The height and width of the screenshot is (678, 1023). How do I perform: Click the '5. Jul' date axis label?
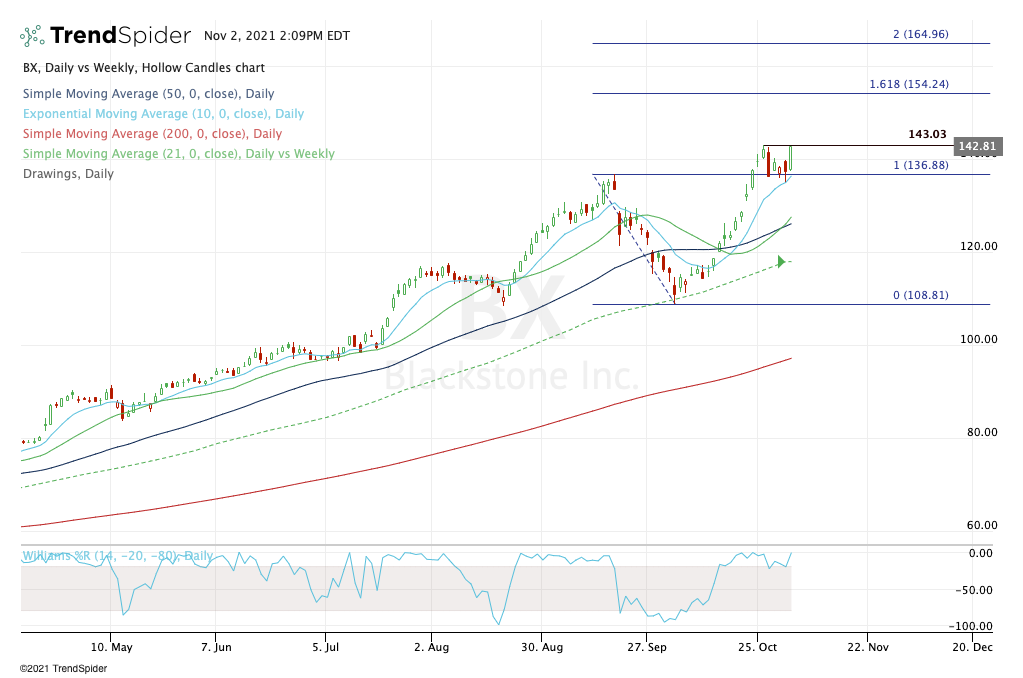[x=326, y=647]
